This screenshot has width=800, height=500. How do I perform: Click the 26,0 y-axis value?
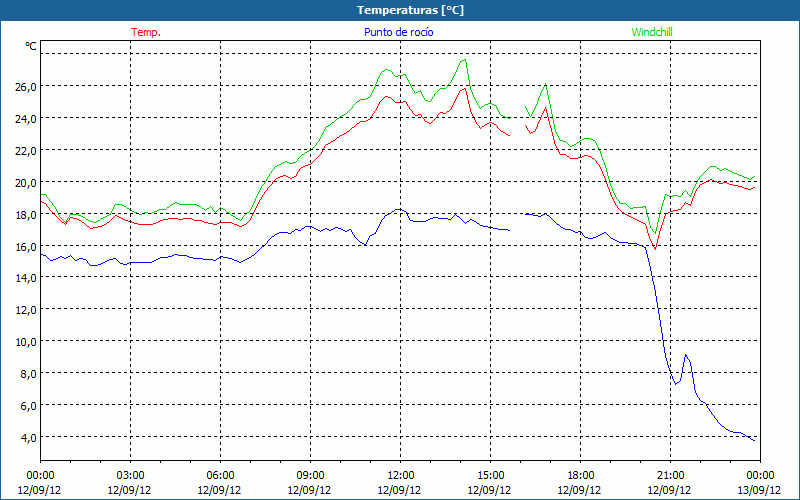click(26, 87)
